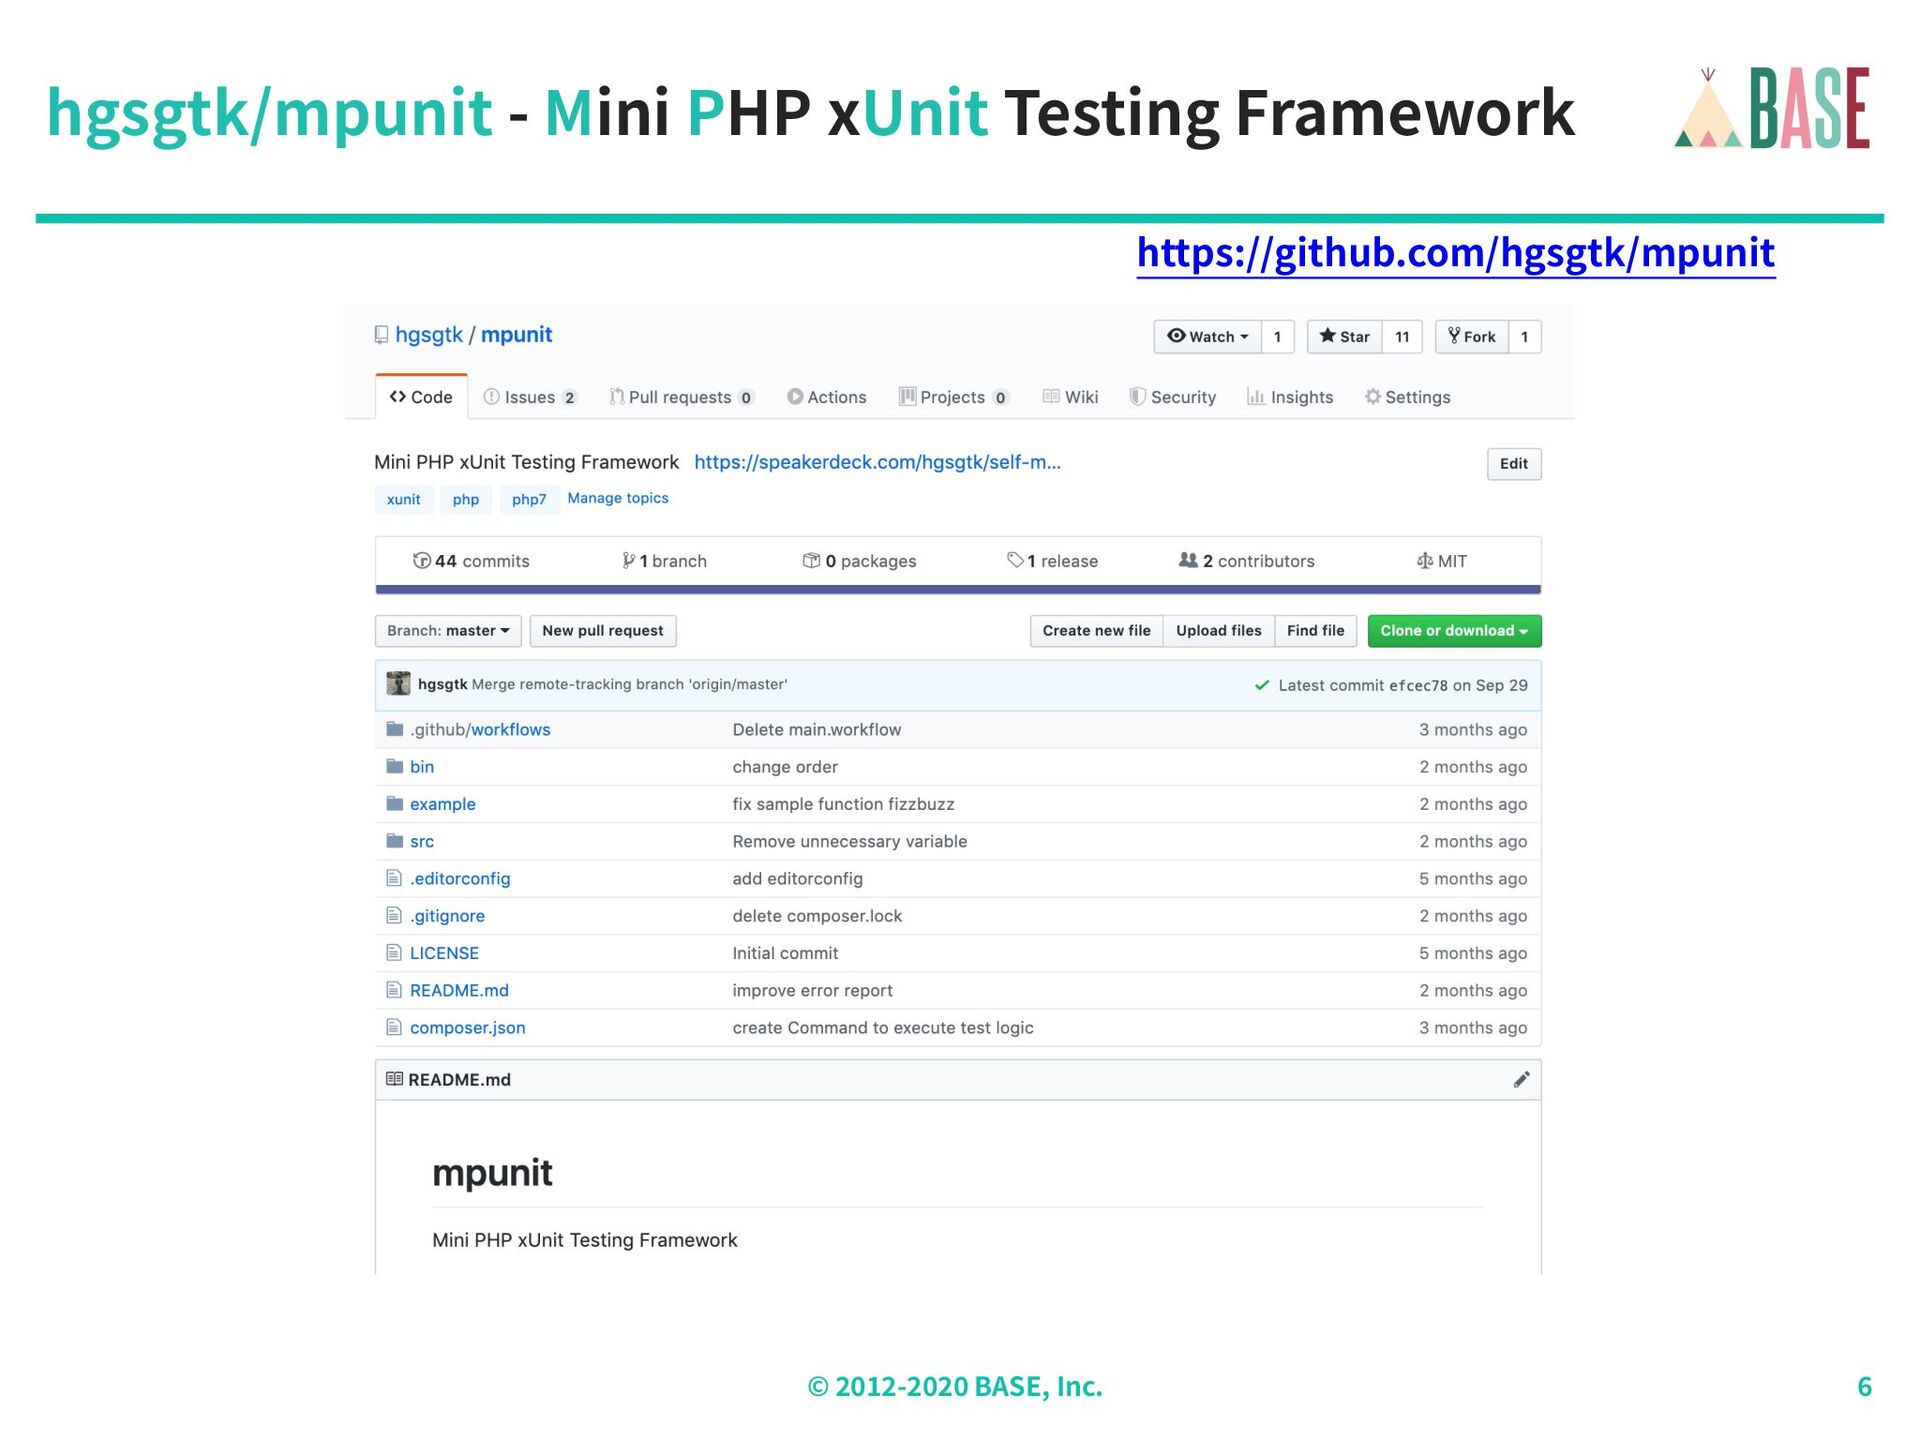Click the Upload files button
The height and width of the screenshot is (1440, 1920).
click(x=1218, y=631)
